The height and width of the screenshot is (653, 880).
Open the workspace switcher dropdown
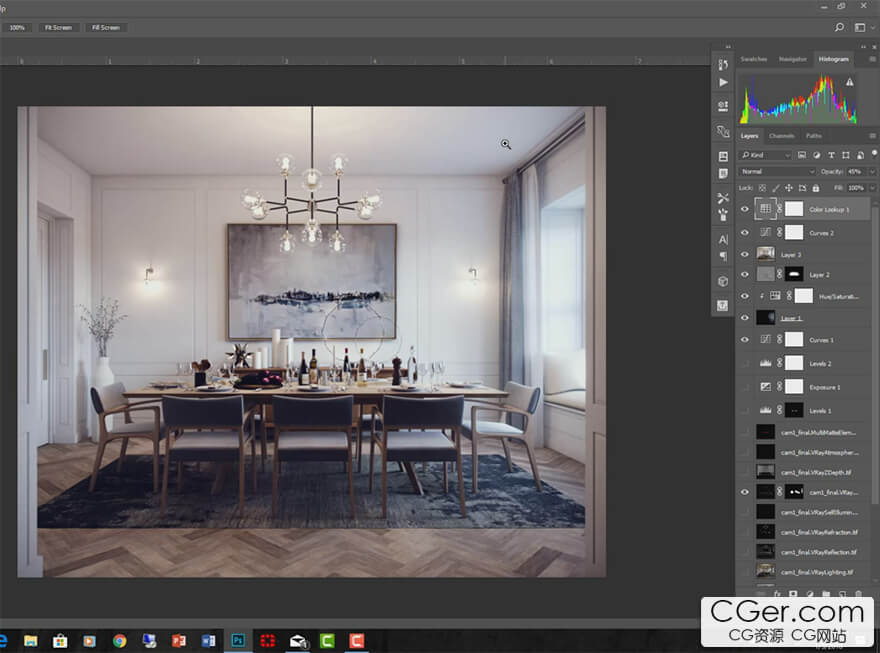pos(863,27)
